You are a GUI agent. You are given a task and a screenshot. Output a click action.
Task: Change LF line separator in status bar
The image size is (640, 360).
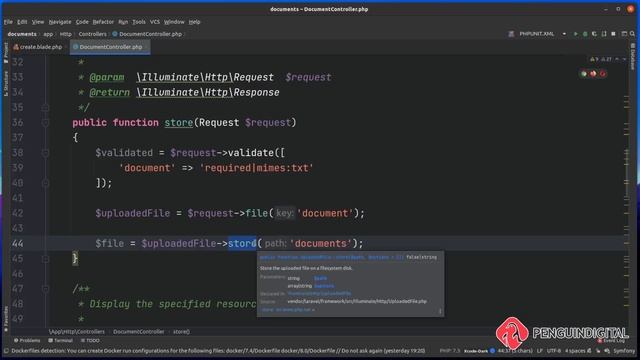[540, 351]
